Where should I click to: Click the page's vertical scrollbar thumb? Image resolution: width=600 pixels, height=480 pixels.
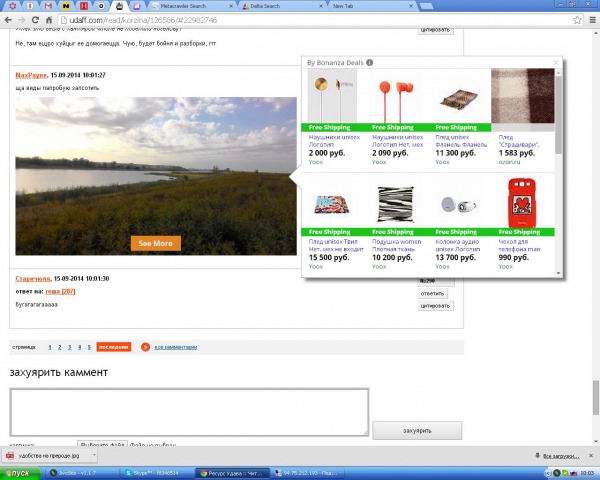coord(596,397)
